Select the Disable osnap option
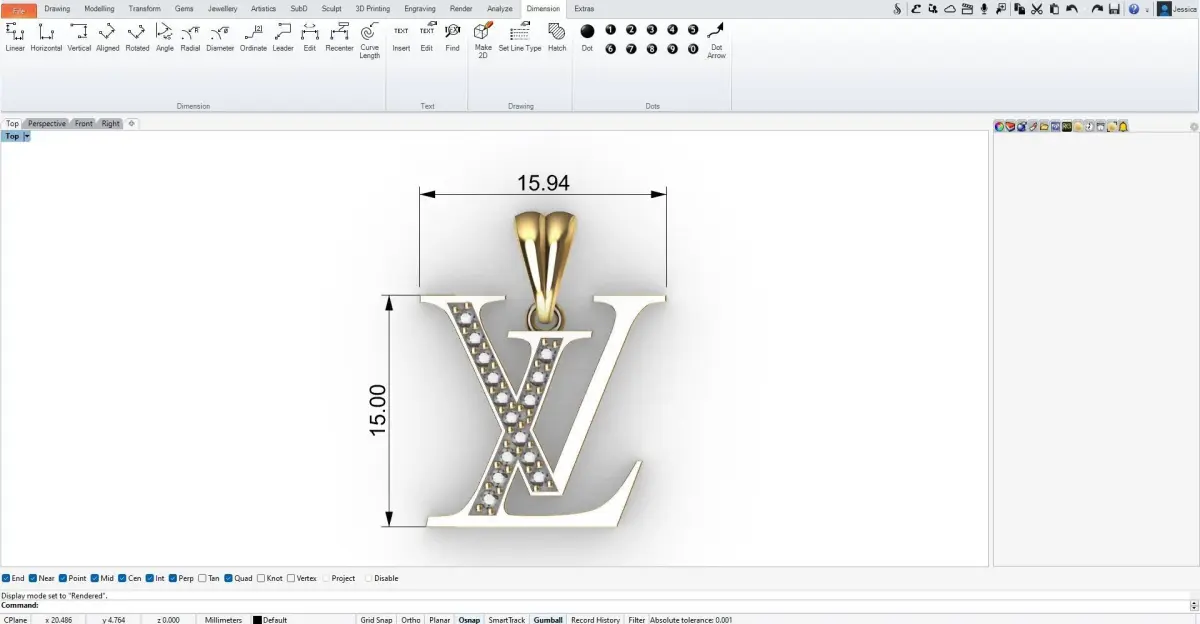The width and height of the screenshot is (1200, 624). tap(368, 578)
